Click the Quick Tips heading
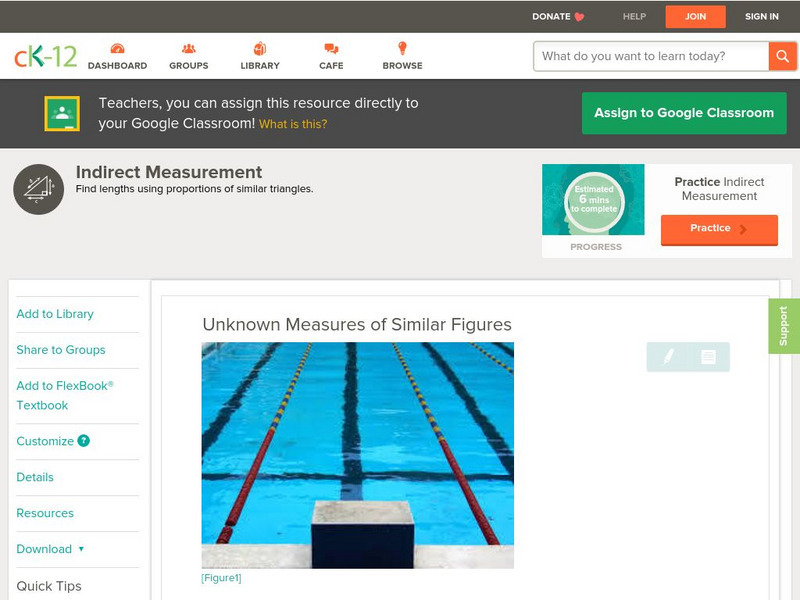Image resolution: width=800 pixels, height=600 pixels. pyautogui.click(x=49, y=586)
